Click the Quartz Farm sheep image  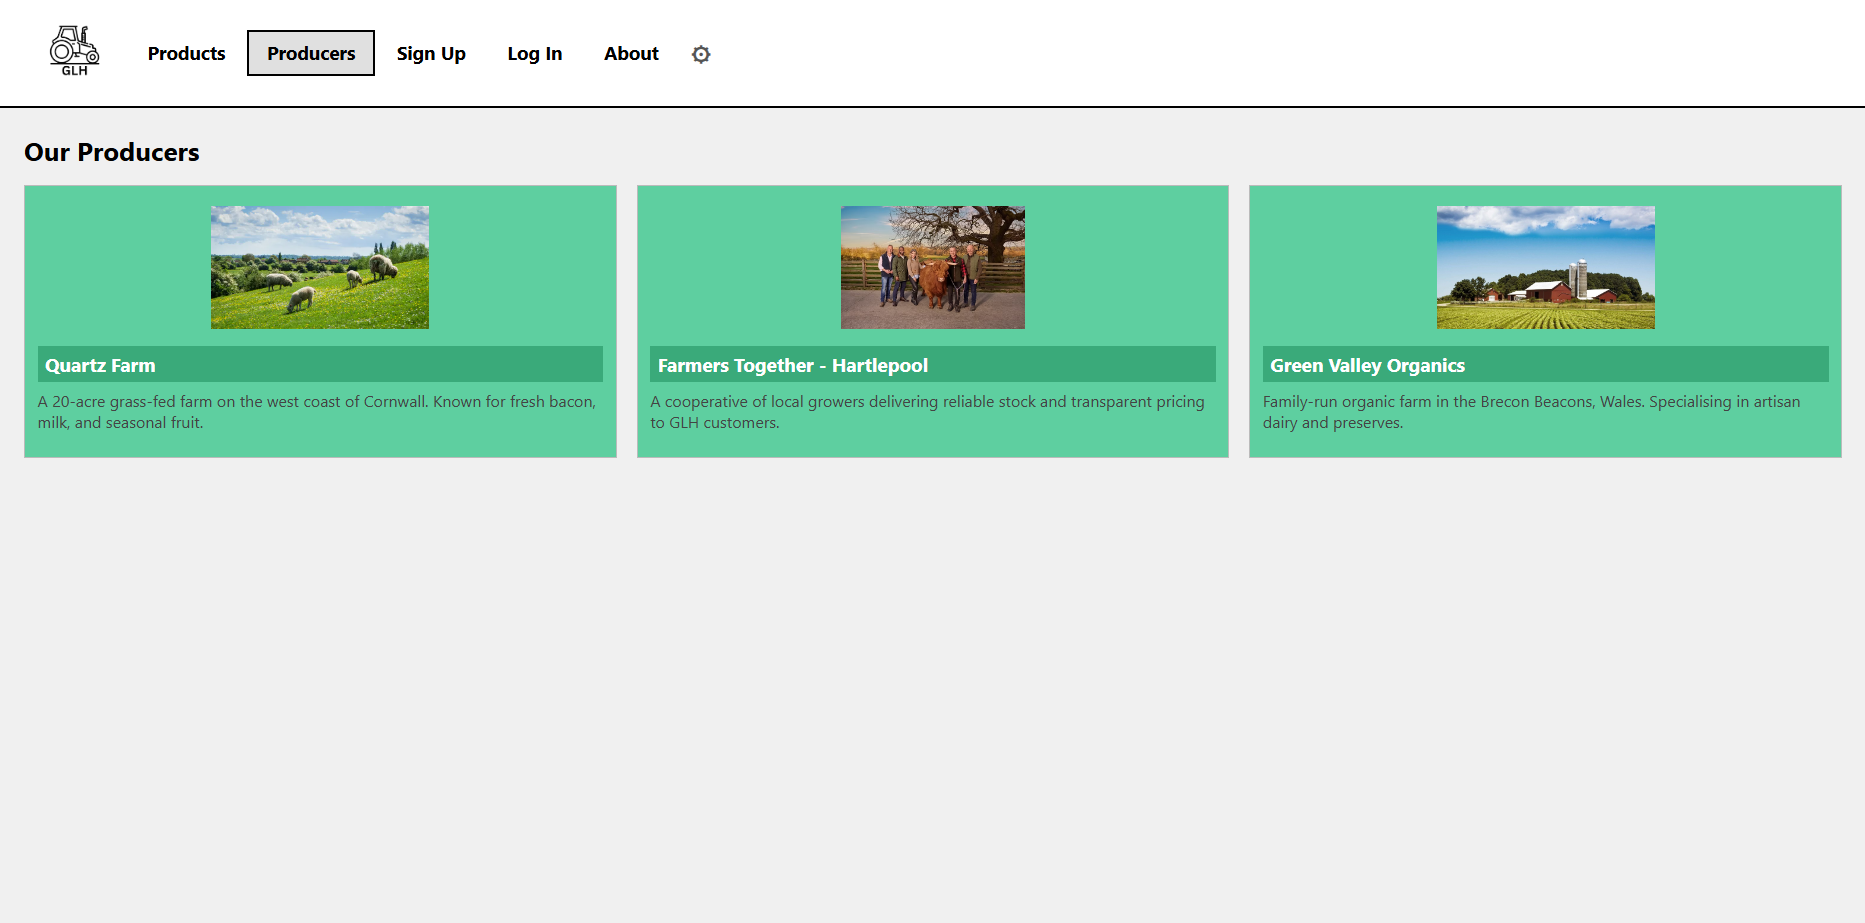(x=320, y=267)
